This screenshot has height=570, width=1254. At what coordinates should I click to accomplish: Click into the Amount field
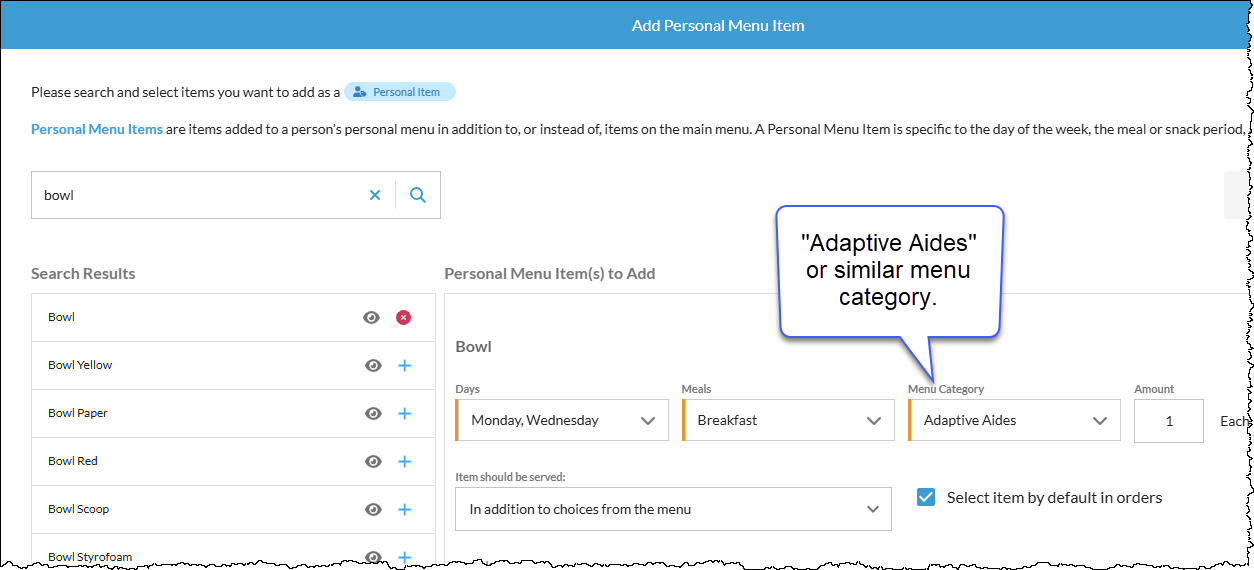click(1168, 420)
